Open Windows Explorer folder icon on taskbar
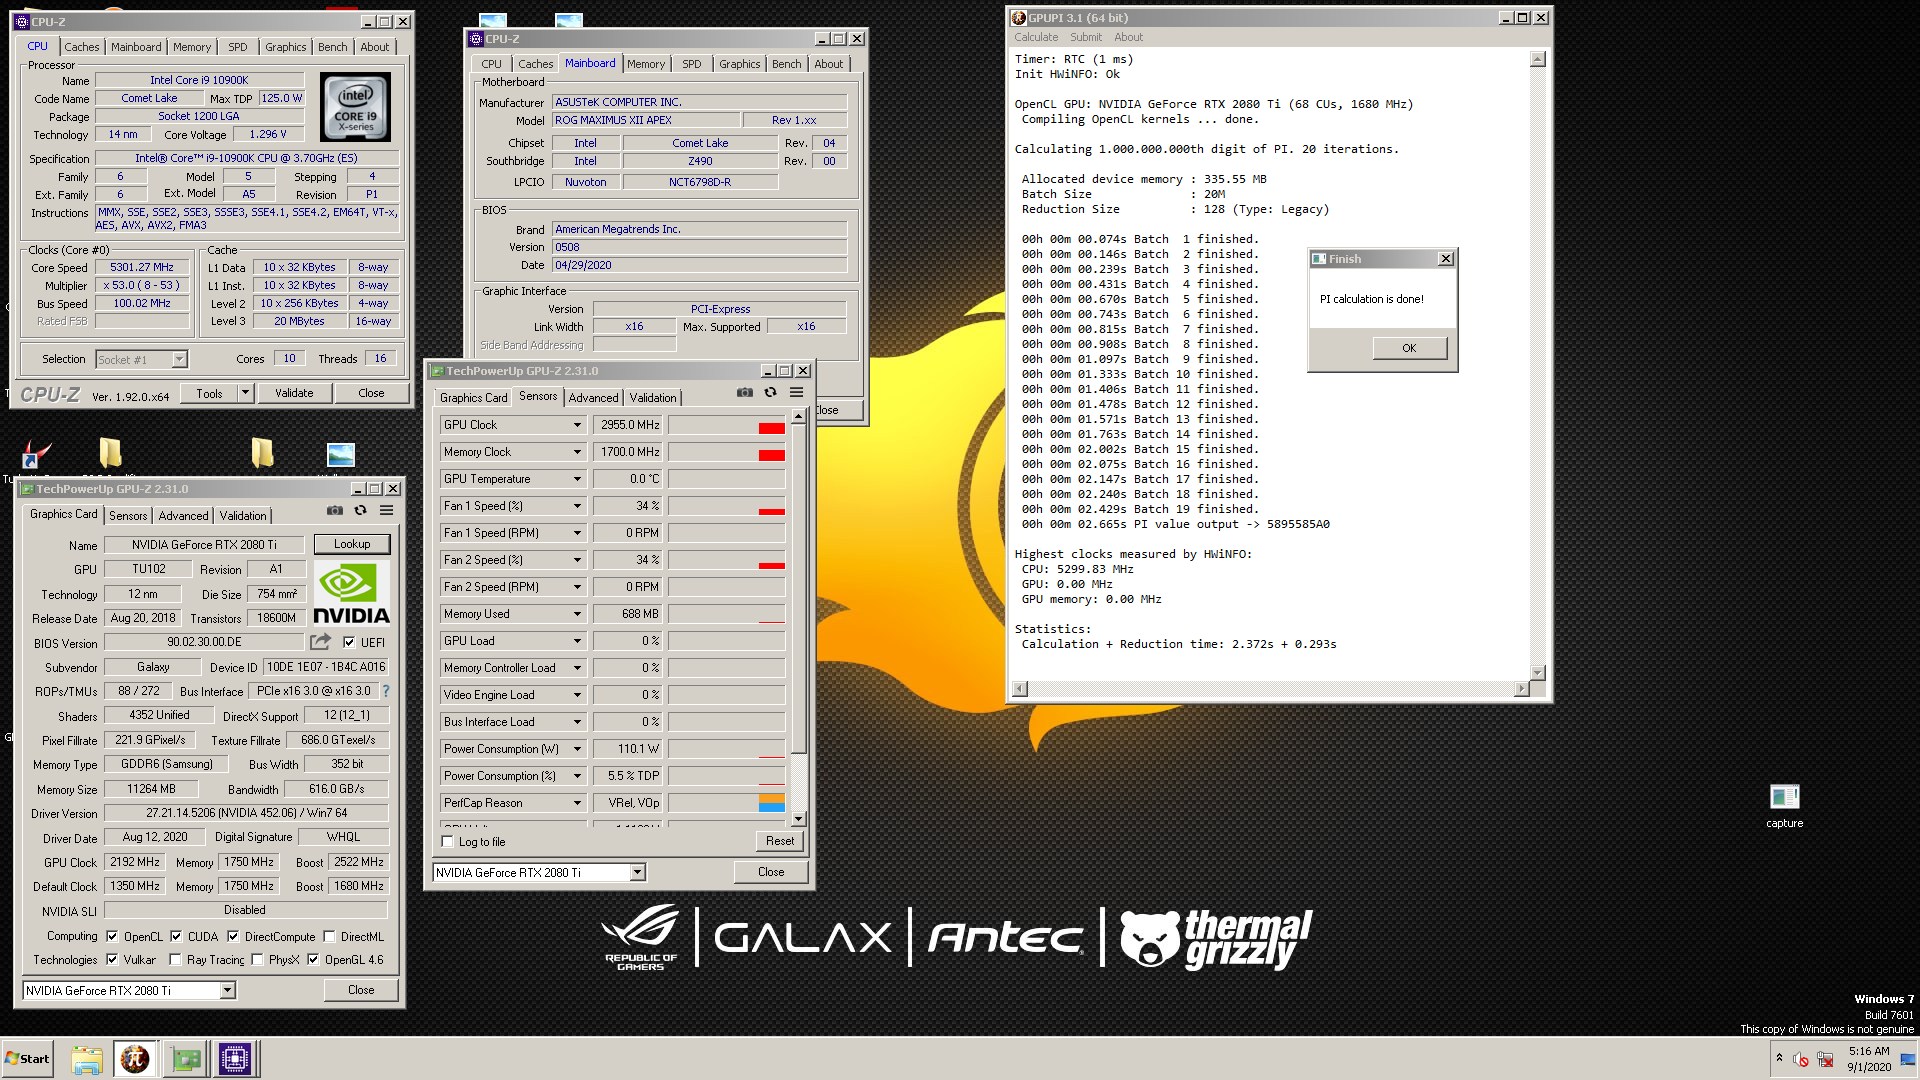Viewport: 1920px width, 1080px height. coord(87,1059)
